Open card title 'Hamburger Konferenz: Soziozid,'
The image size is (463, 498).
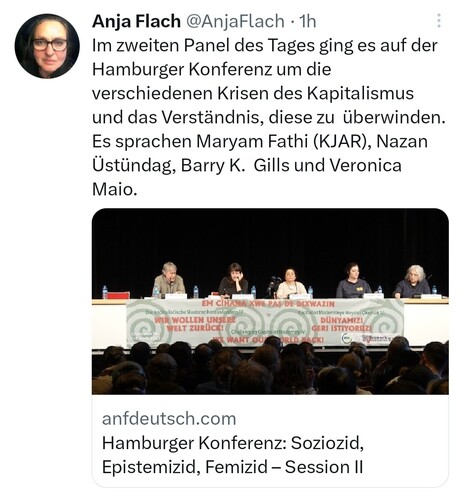(233, 443)
